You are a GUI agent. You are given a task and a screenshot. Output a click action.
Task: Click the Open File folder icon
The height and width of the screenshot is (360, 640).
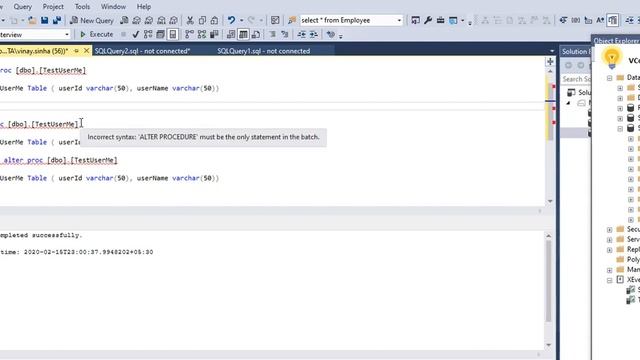click(x=32, y=20)
